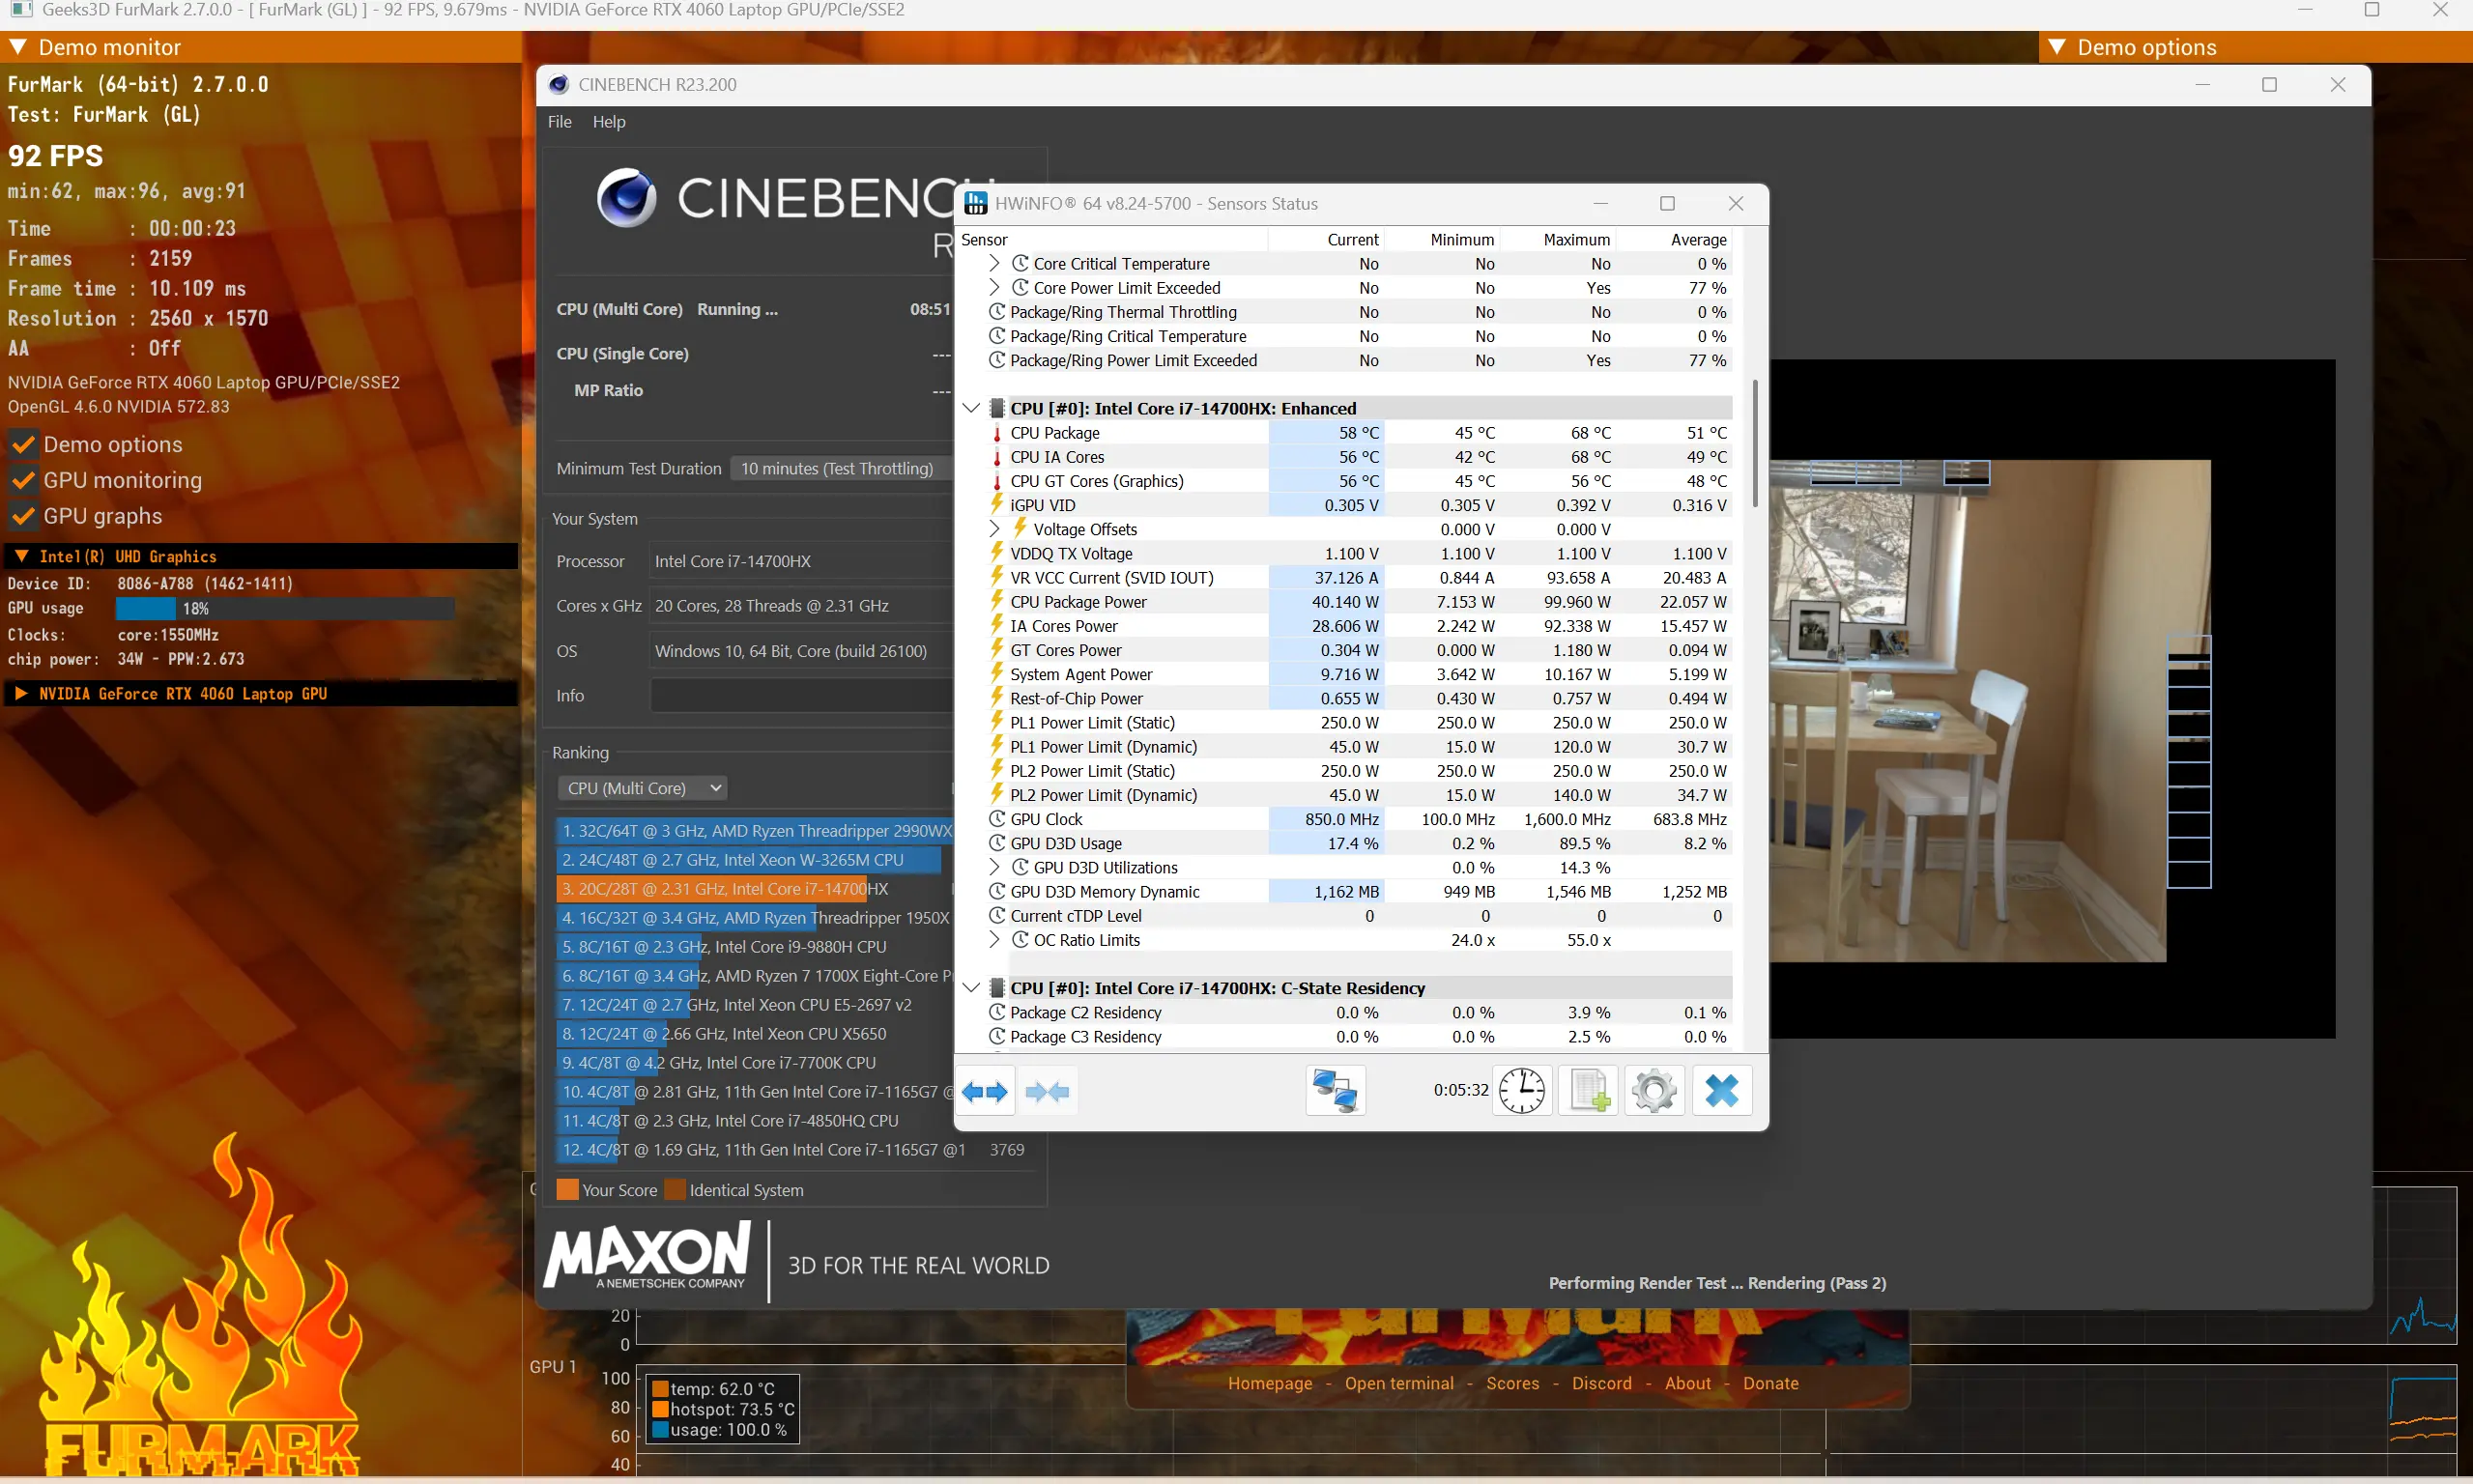The height and width of the screenshot is (1484, 2473).
Task: Click clock icon beside Package/Ring Thermal Throttling
Action: [996, 312]
